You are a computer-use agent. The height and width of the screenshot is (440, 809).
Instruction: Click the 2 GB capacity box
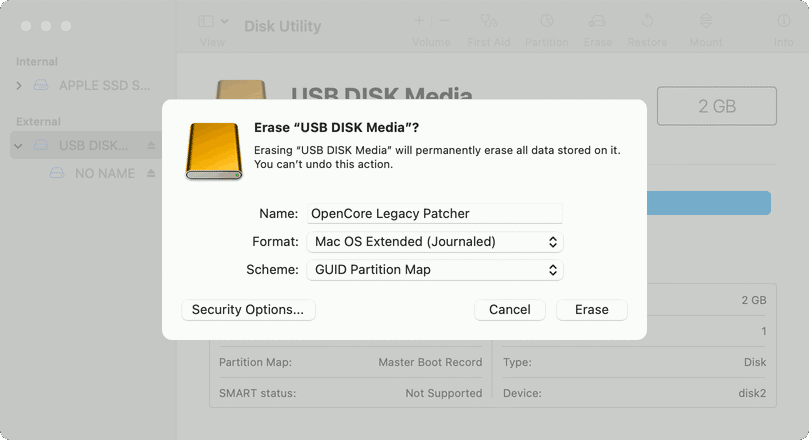[x=717, y=106]
